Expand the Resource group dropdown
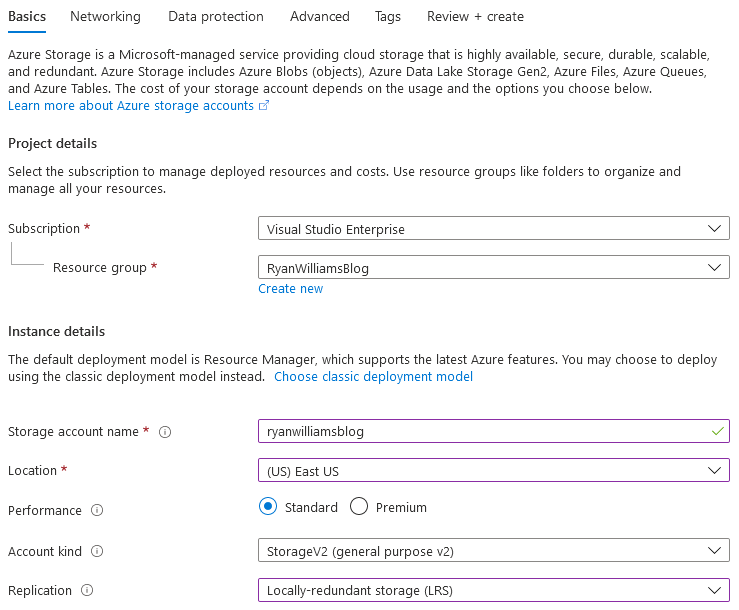Screen dimensions: 739x610 click(x=493, y=267)
